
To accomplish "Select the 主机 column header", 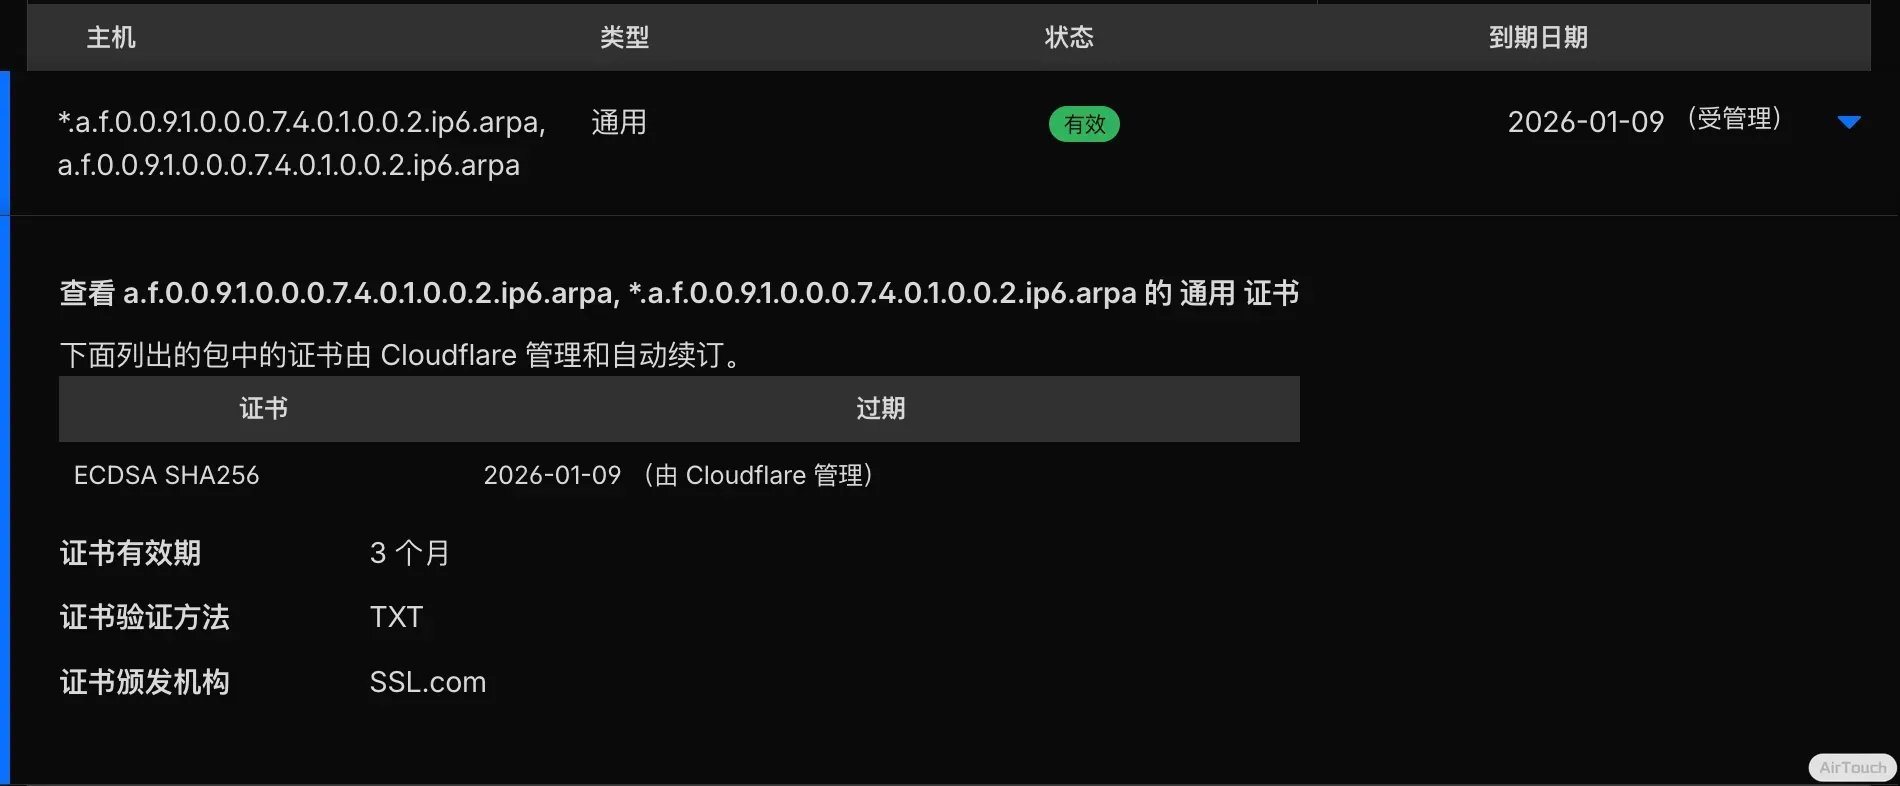I will pyautogui.click(x=111, y=37).
